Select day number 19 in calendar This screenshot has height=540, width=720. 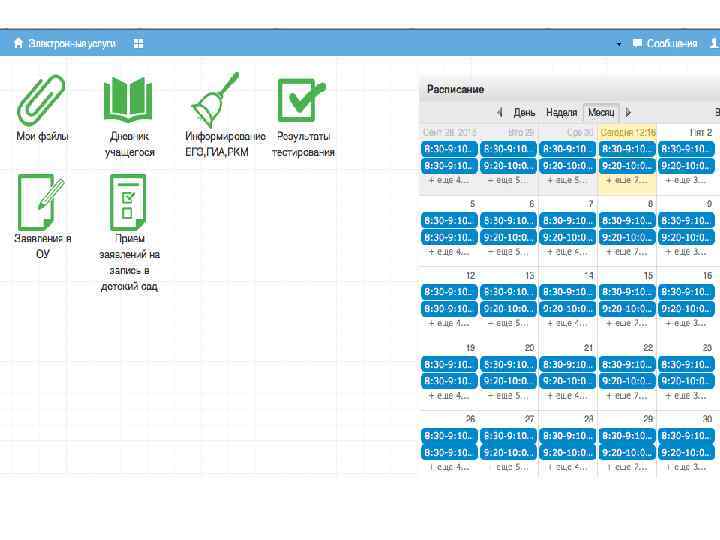(x=470, y=348)
